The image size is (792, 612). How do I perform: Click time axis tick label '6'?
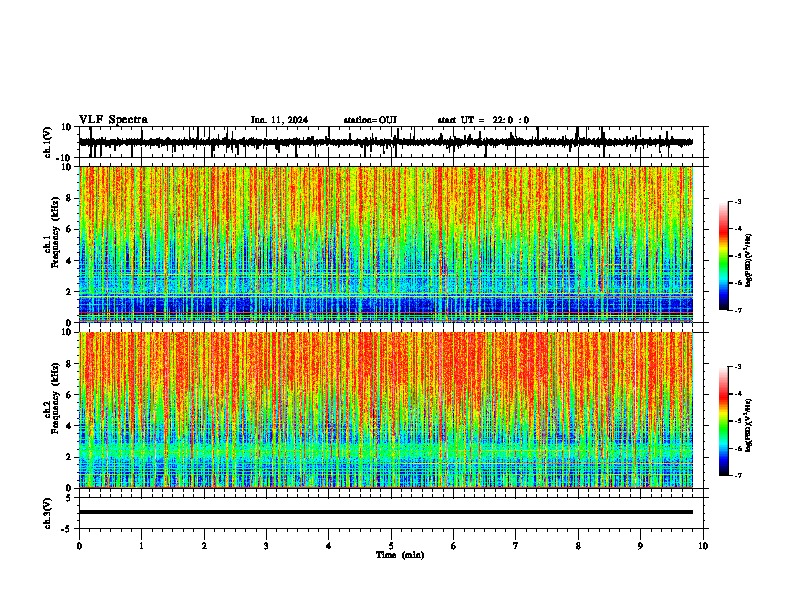point(454,546)
